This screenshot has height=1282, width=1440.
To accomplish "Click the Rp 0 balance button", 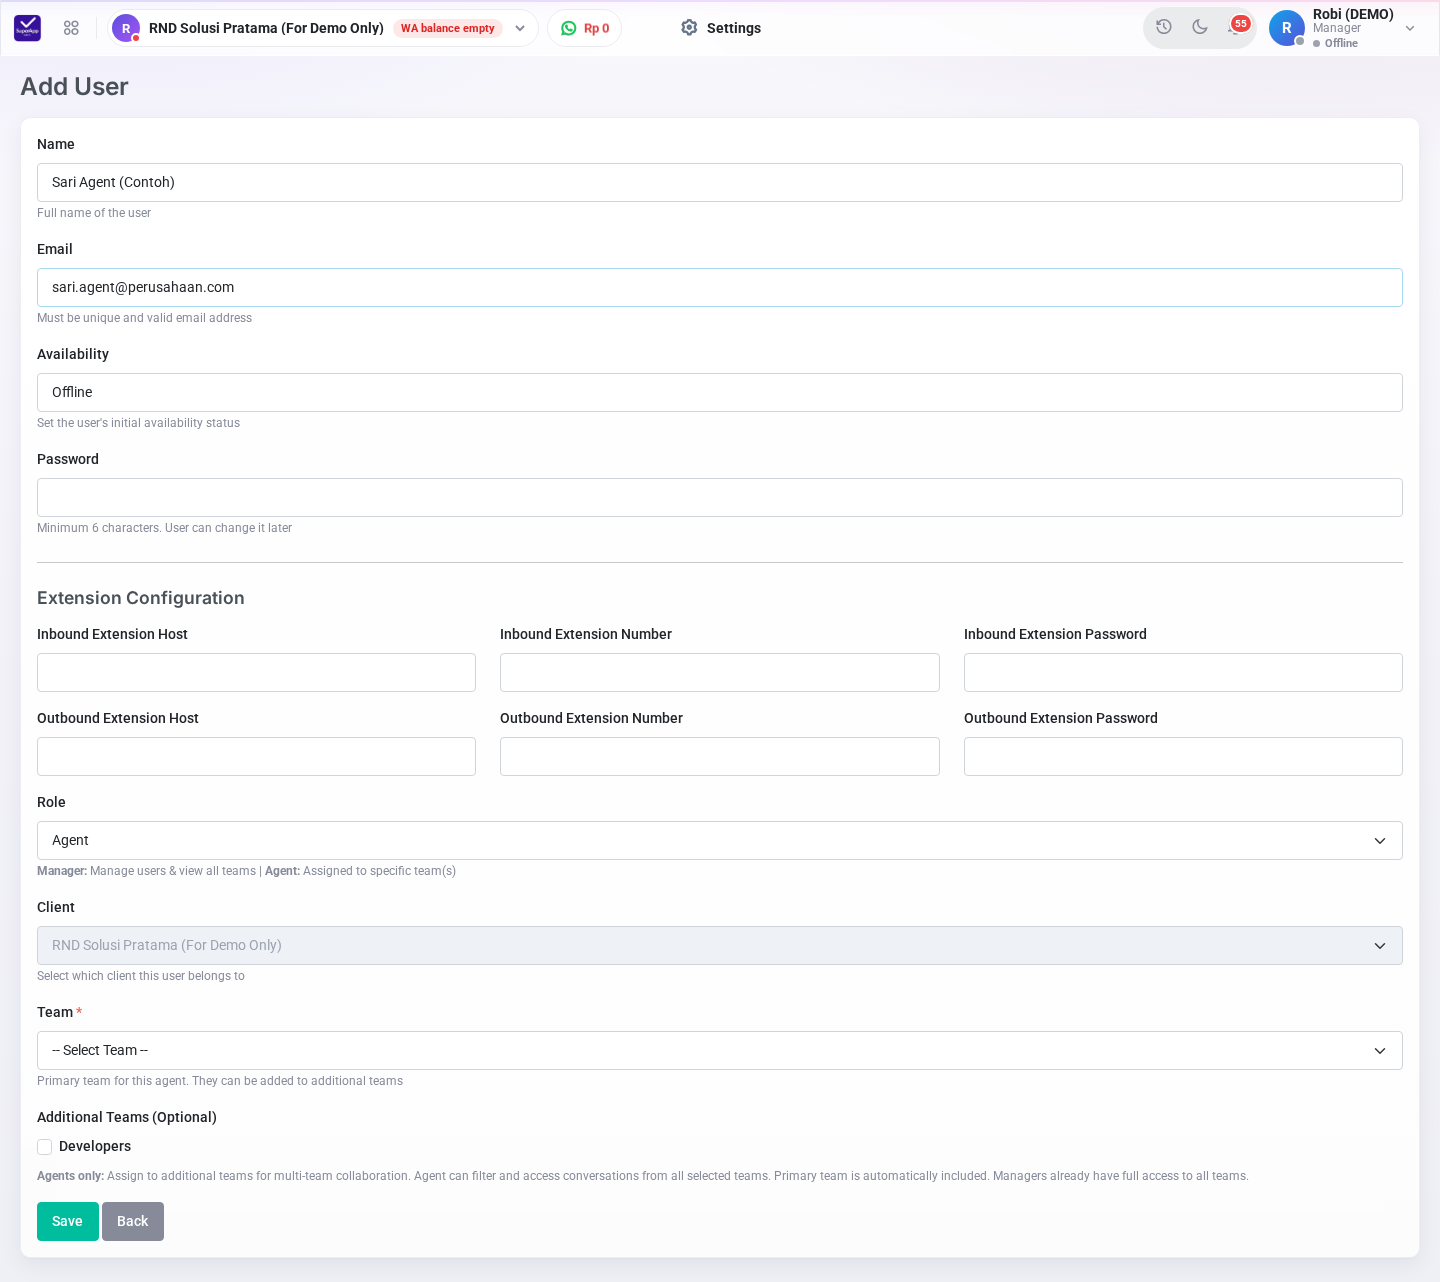I will pyautogui.click(x=585, y=28).
